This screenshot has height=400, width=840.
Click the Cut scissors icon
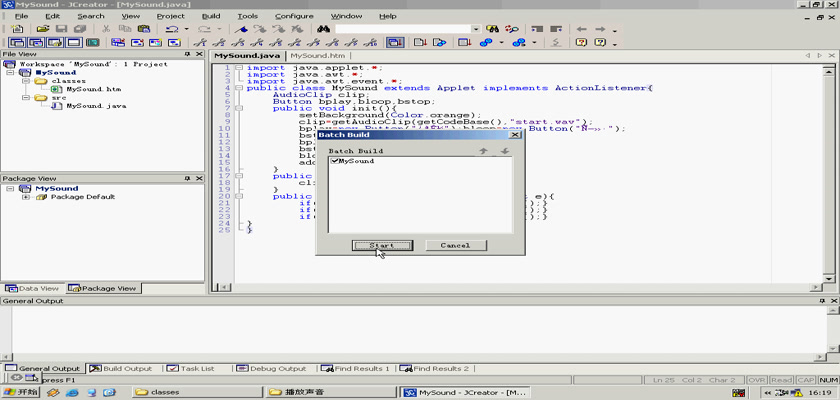[x=106, y=29]
